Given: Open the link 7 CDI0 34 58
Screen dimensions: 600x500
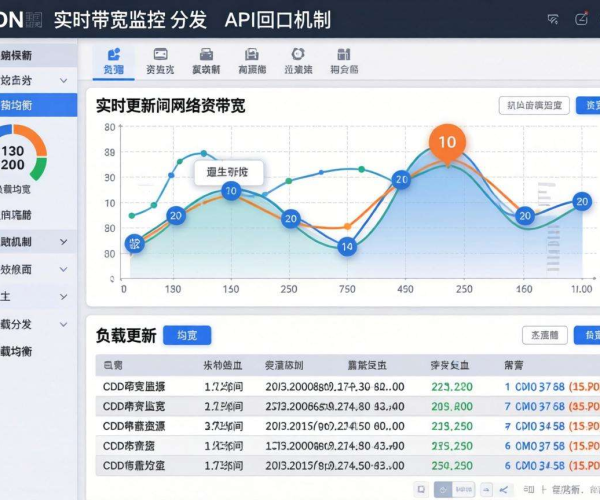Looking at the screenshot, I should (x=535, y=426).
